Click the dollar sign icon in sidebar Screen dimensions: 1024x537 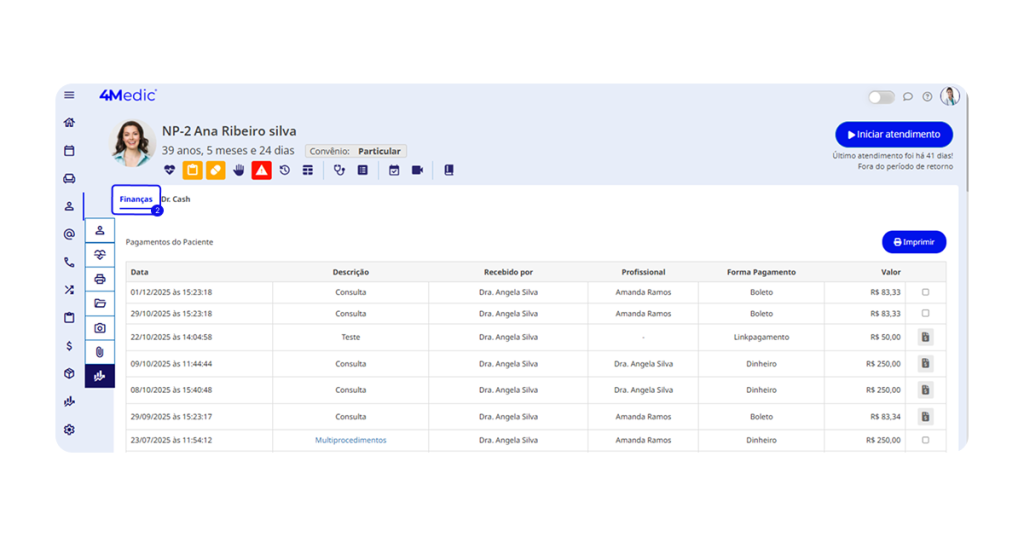click(69, 346)
